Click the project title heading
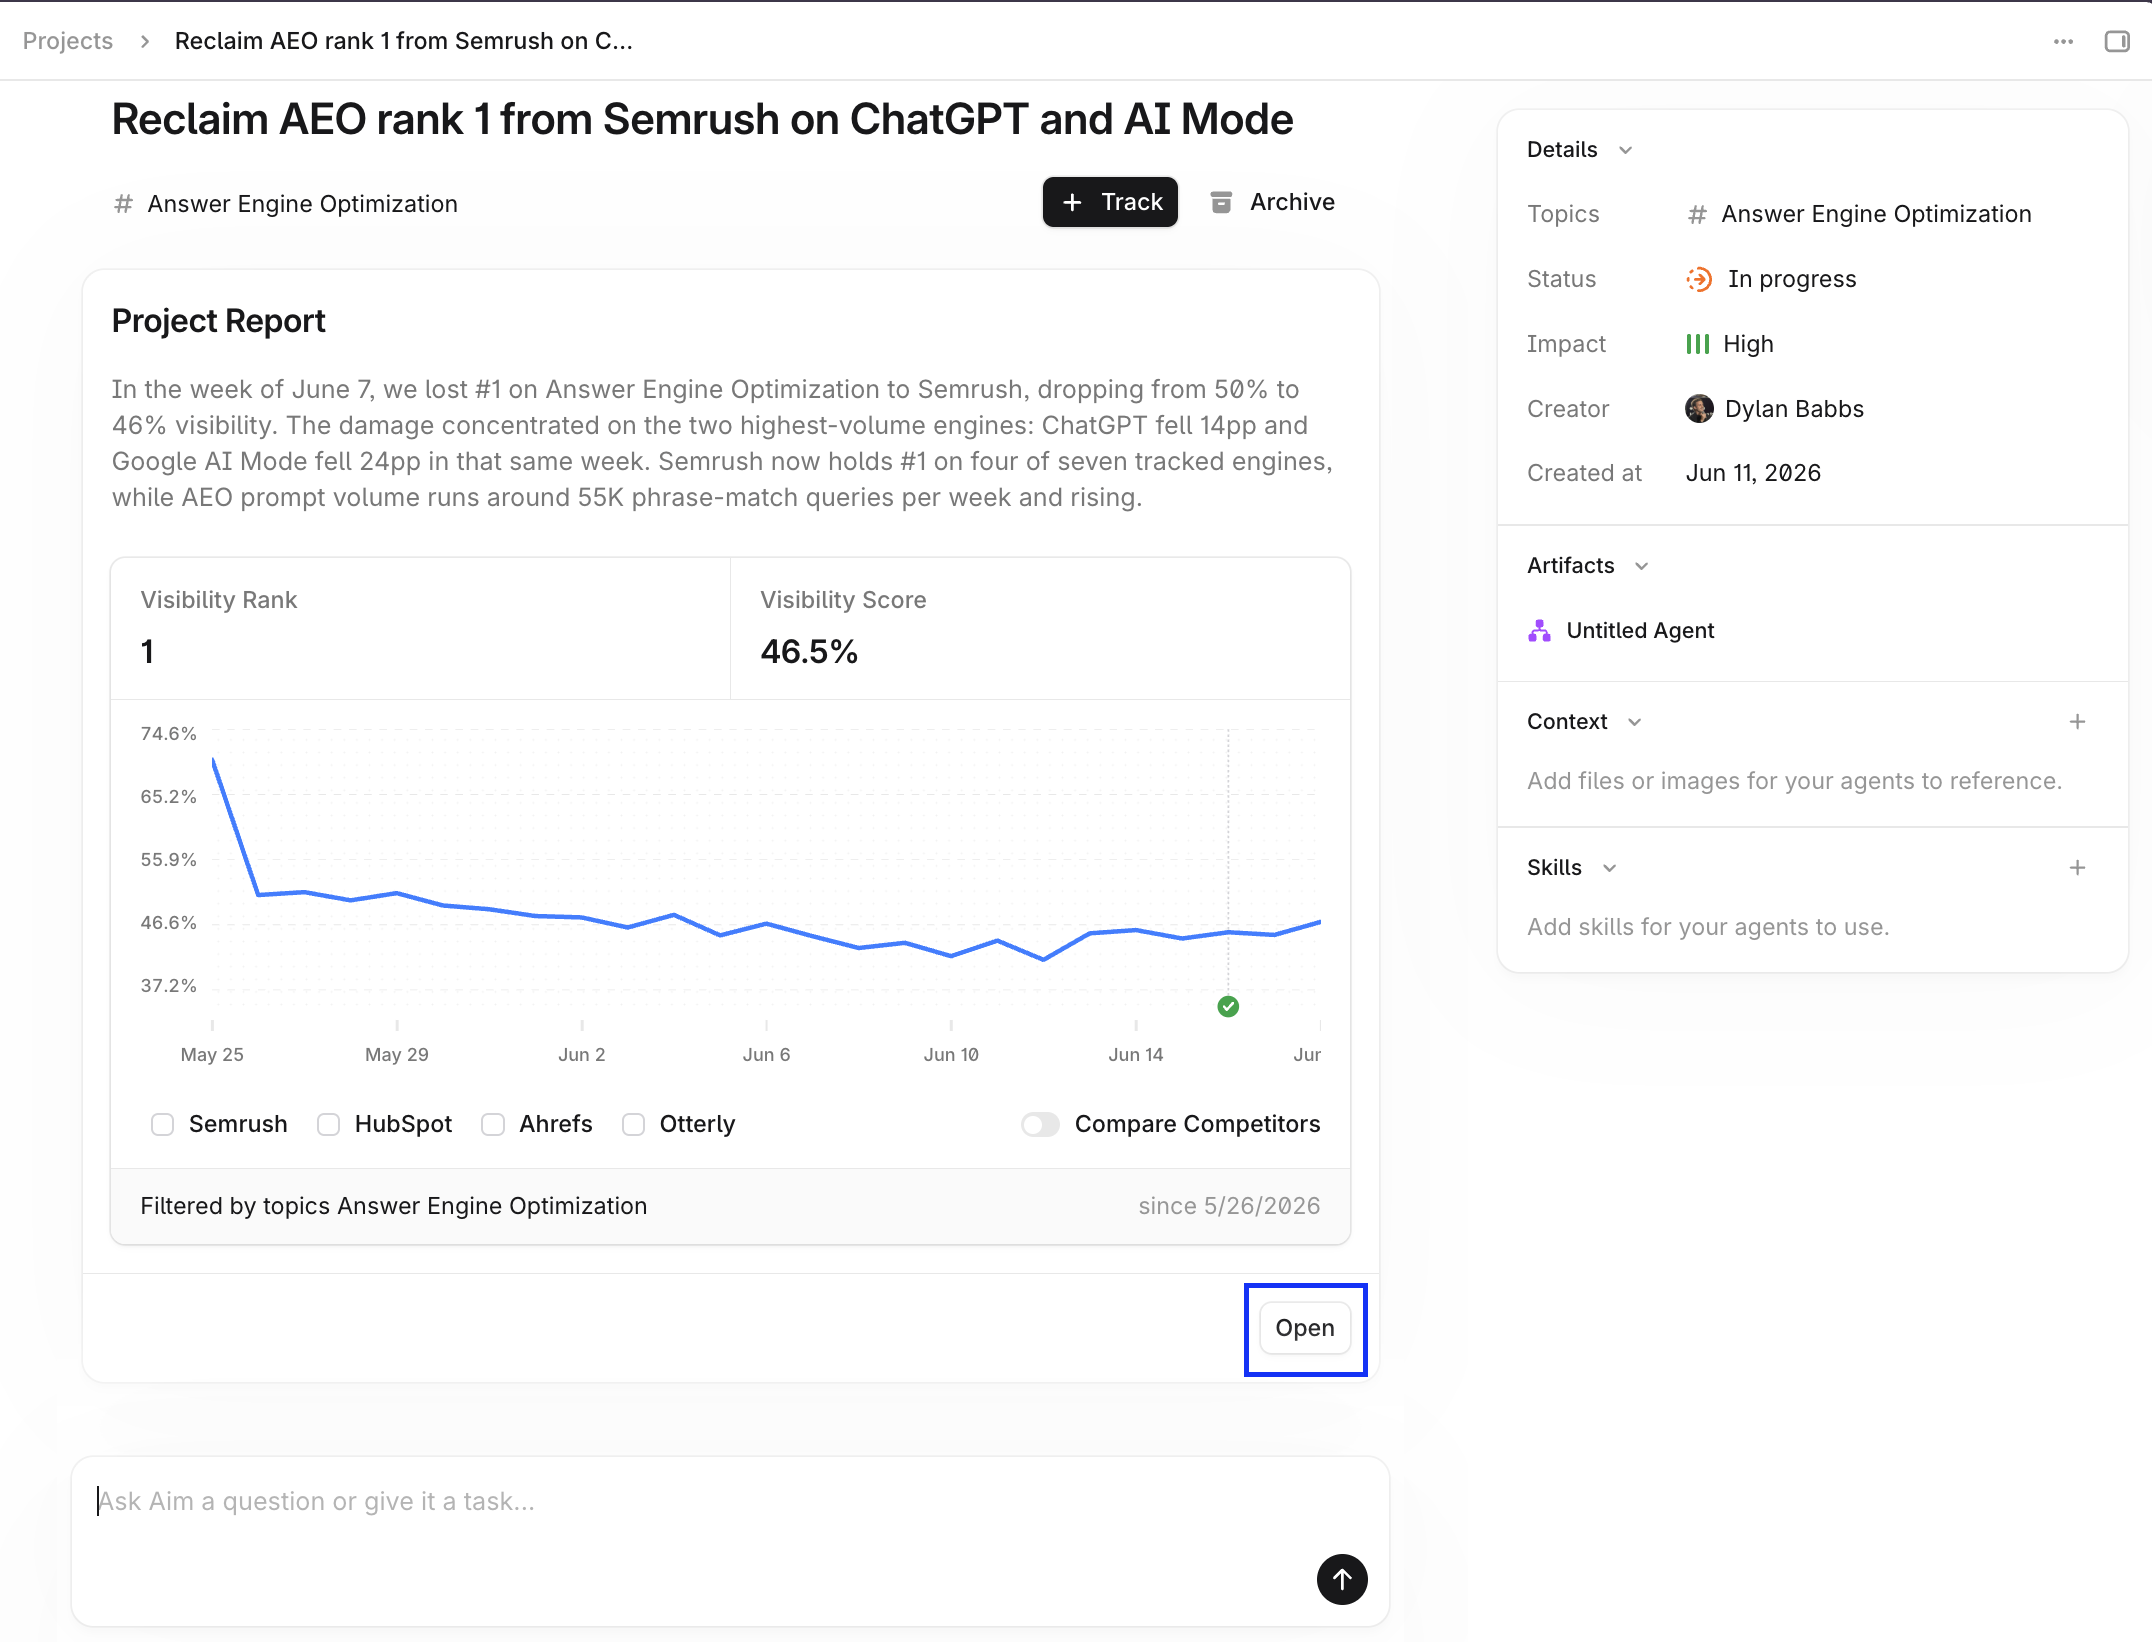 [702, 119]
